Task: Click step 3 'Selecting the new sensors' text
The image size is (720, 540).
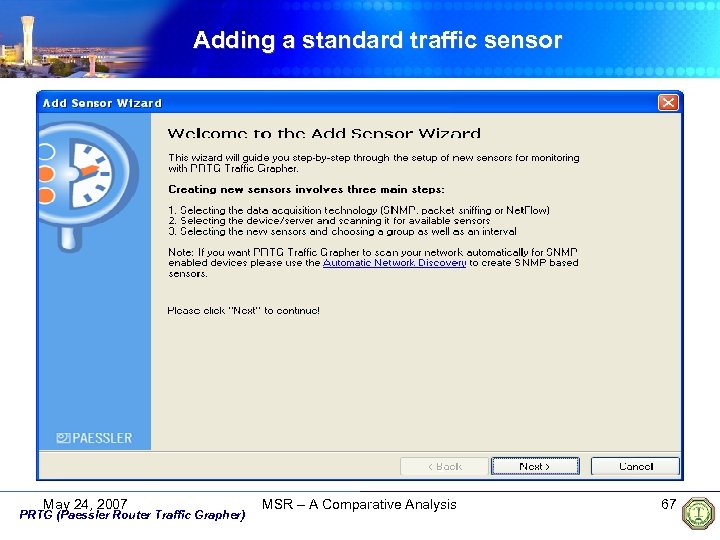Action: [x=342, y=231]
